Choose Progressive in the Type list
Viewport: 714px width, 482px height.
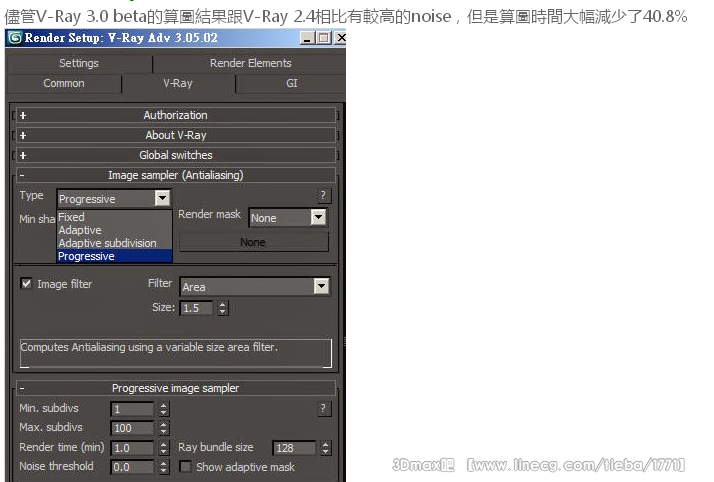(x=114, y=256)
